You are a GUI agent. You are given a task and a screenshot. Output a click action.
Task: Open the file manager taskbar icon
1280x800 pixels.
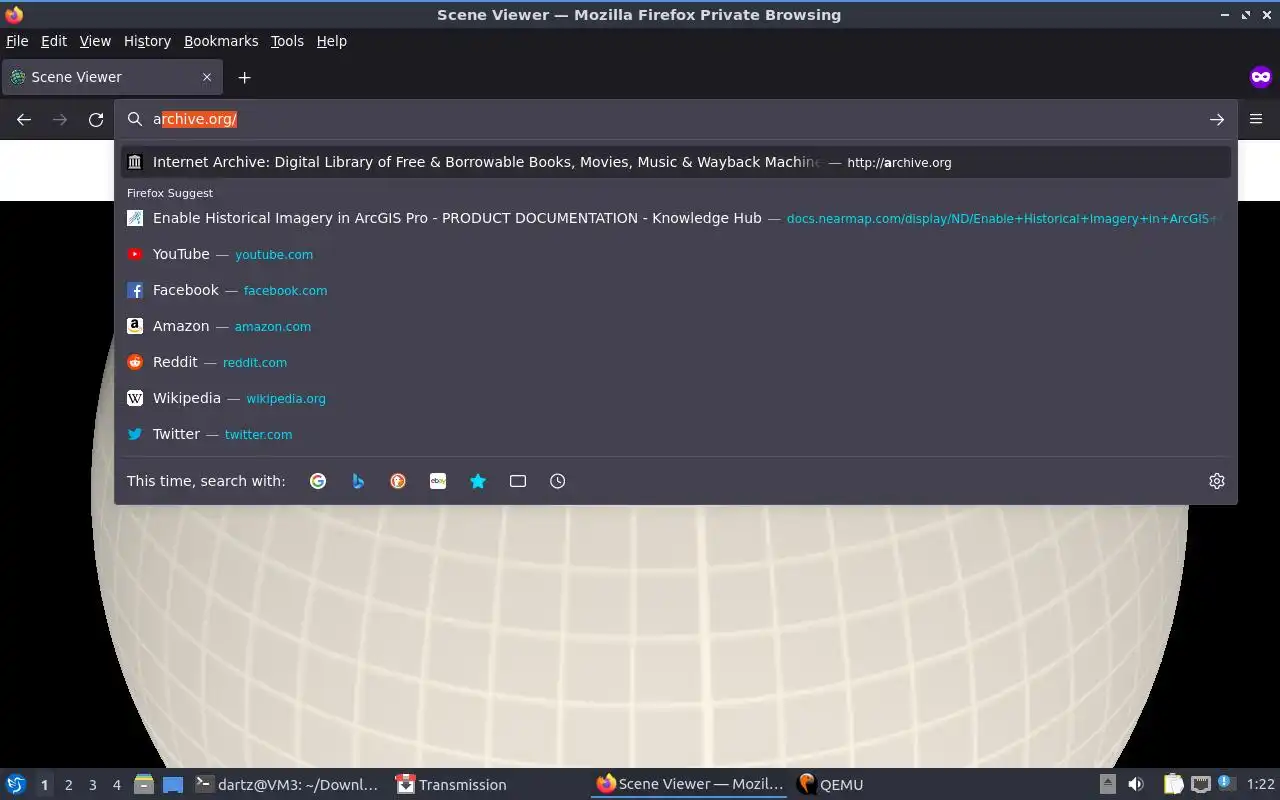[x=144, y=785]
